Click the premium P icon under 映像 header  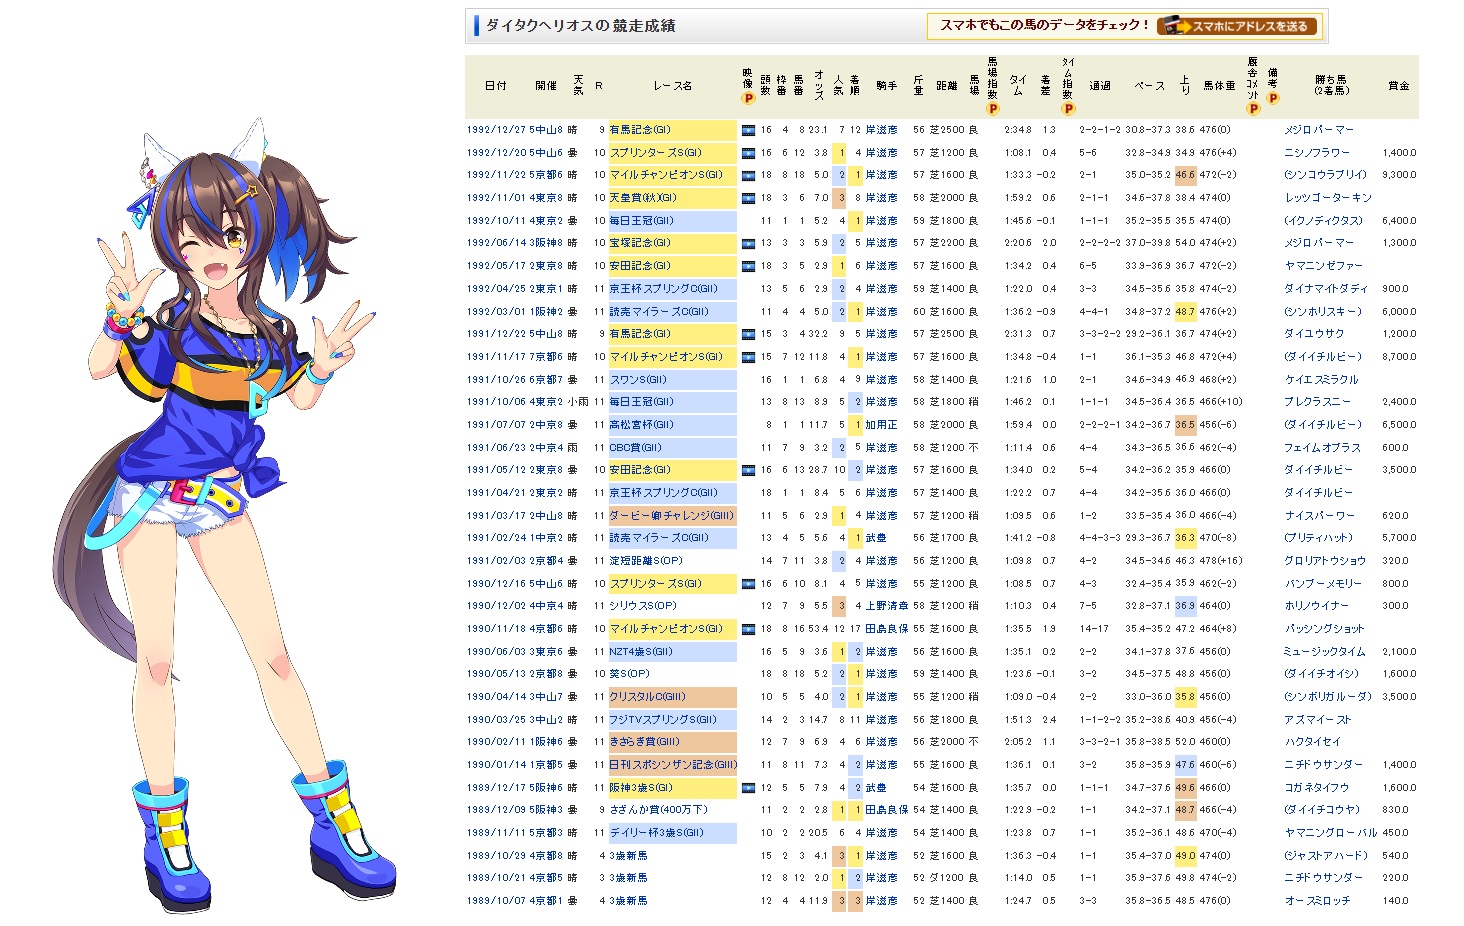[x=747, y=99]
